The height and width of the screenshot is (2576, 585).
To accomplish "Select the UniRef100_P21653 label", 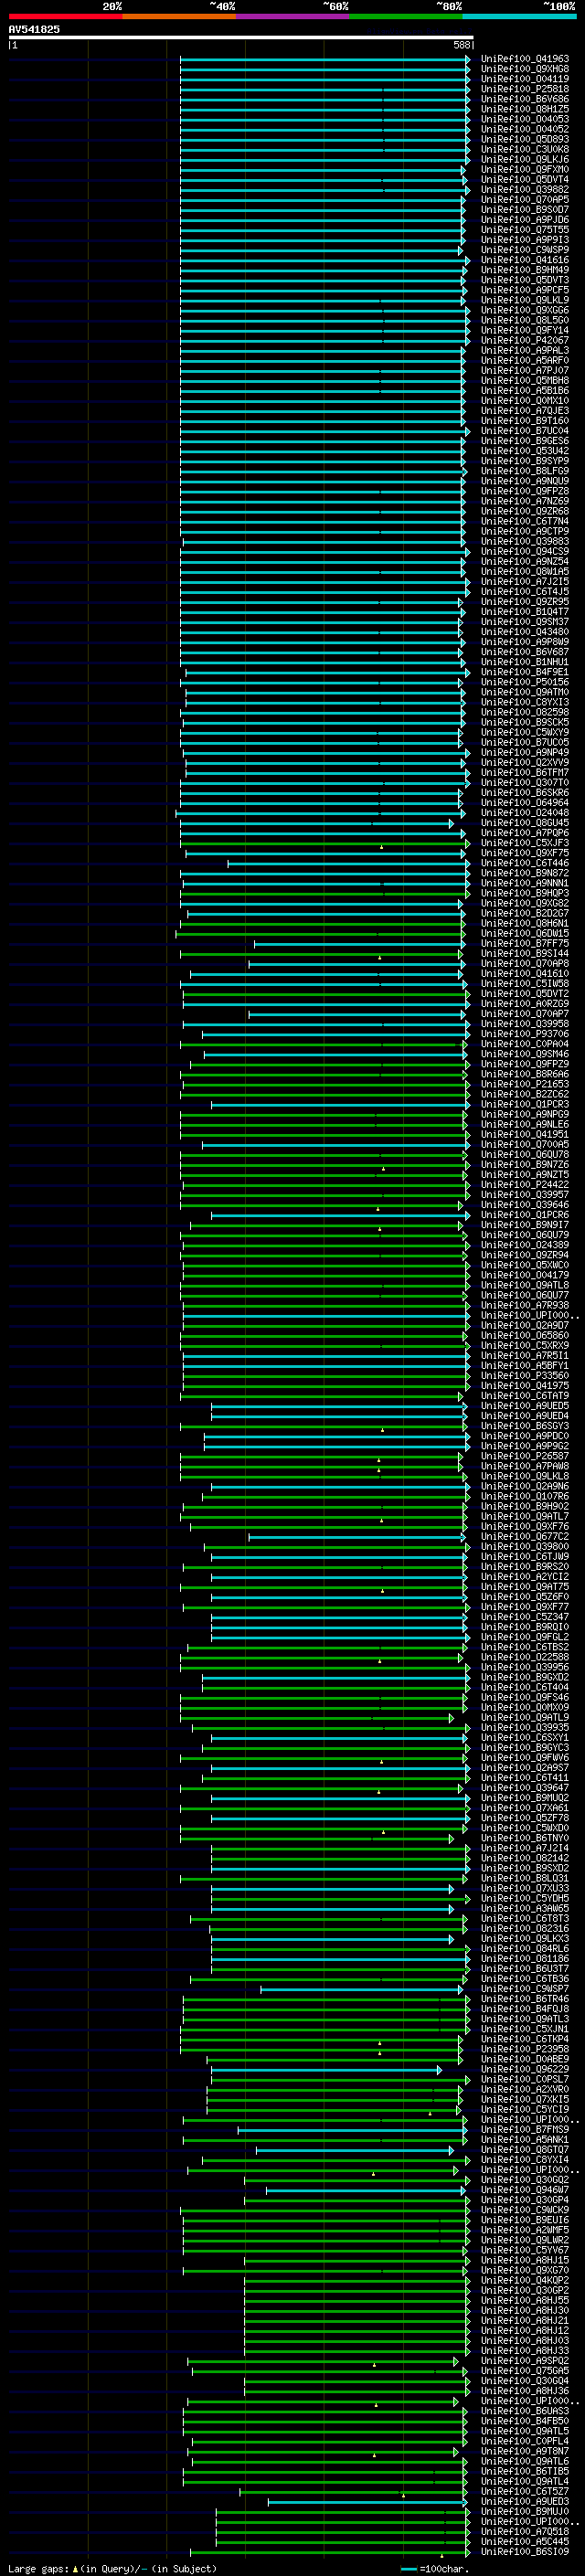I will tap(524, 1084).
